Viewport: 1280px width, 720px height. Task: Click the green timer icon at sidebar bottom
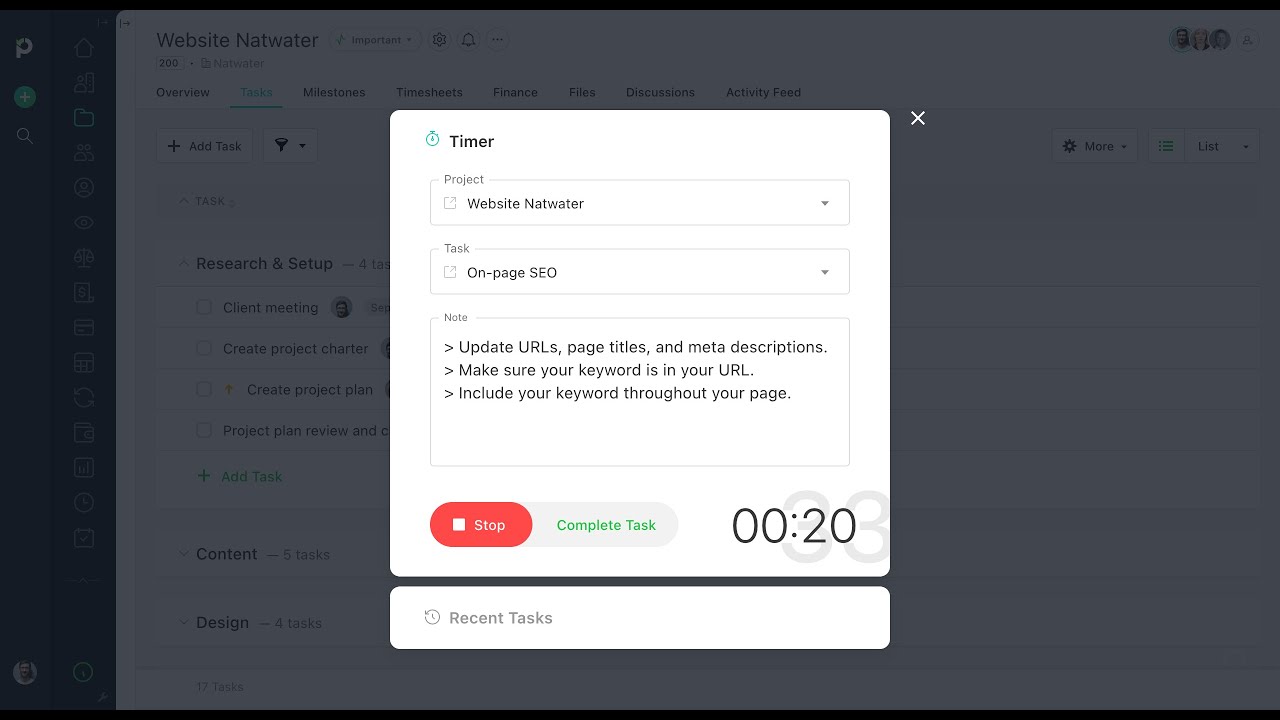coord(84,673)
